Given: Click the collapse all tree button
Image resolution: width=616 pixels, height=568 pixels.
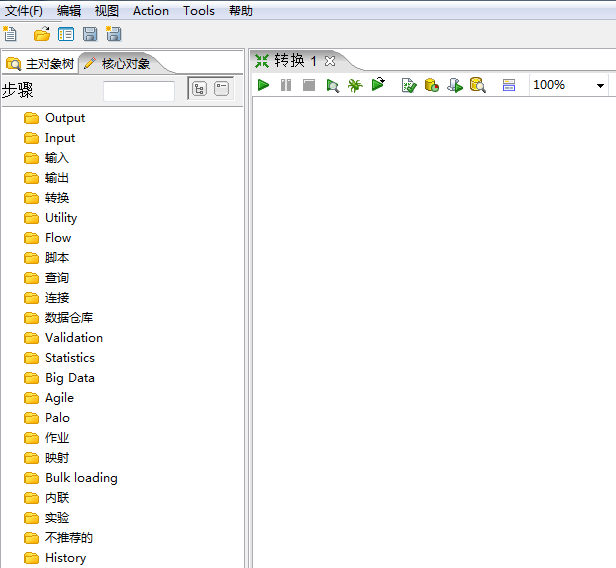Looking at the screenshot, I should coord(222,89).
